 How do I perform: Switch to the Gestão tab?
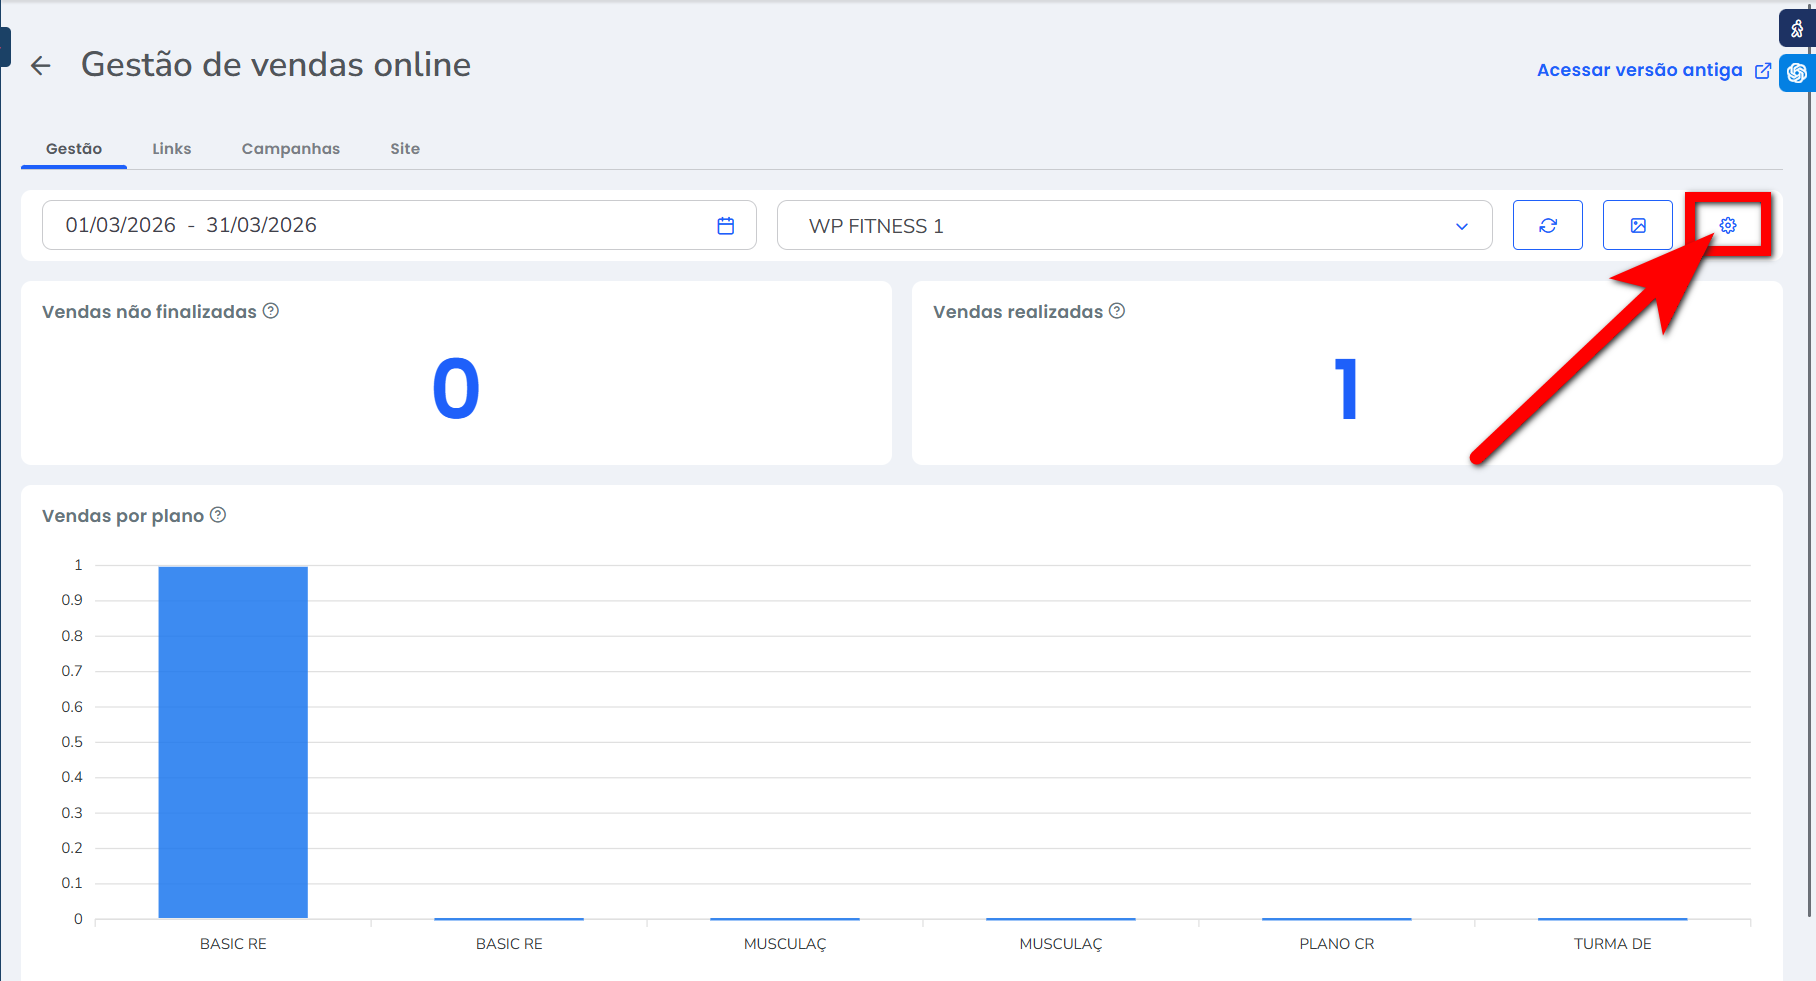click(x=74, y=149)
